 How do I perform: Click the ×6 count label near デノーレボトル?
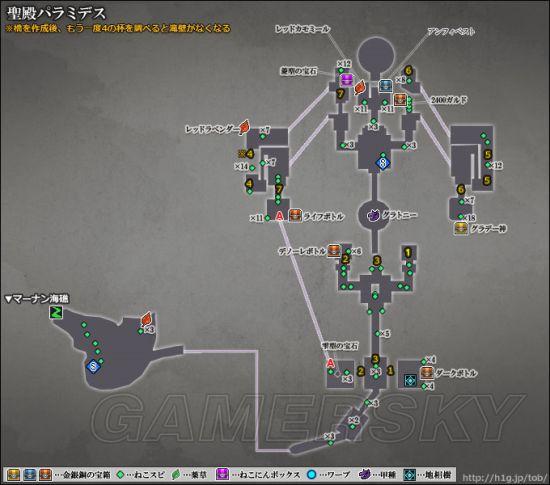[x=356, y=251]
